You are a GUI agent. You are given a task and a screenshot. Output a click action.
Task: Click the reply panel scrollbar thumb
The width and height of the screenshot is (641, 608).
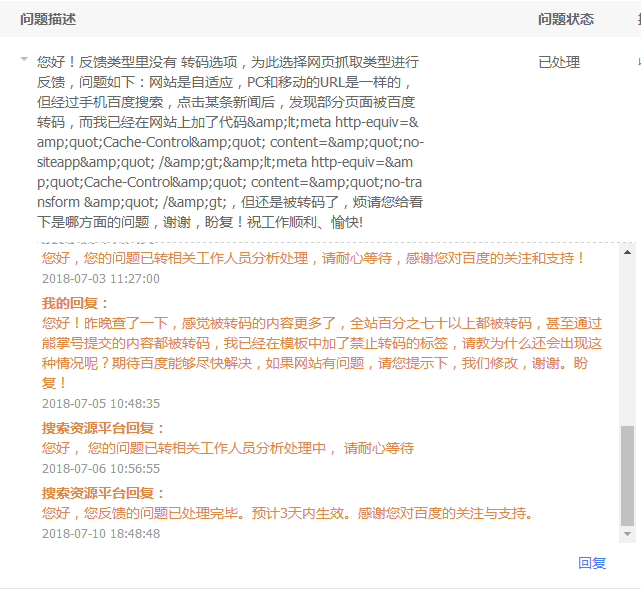[x=628, y=476]
